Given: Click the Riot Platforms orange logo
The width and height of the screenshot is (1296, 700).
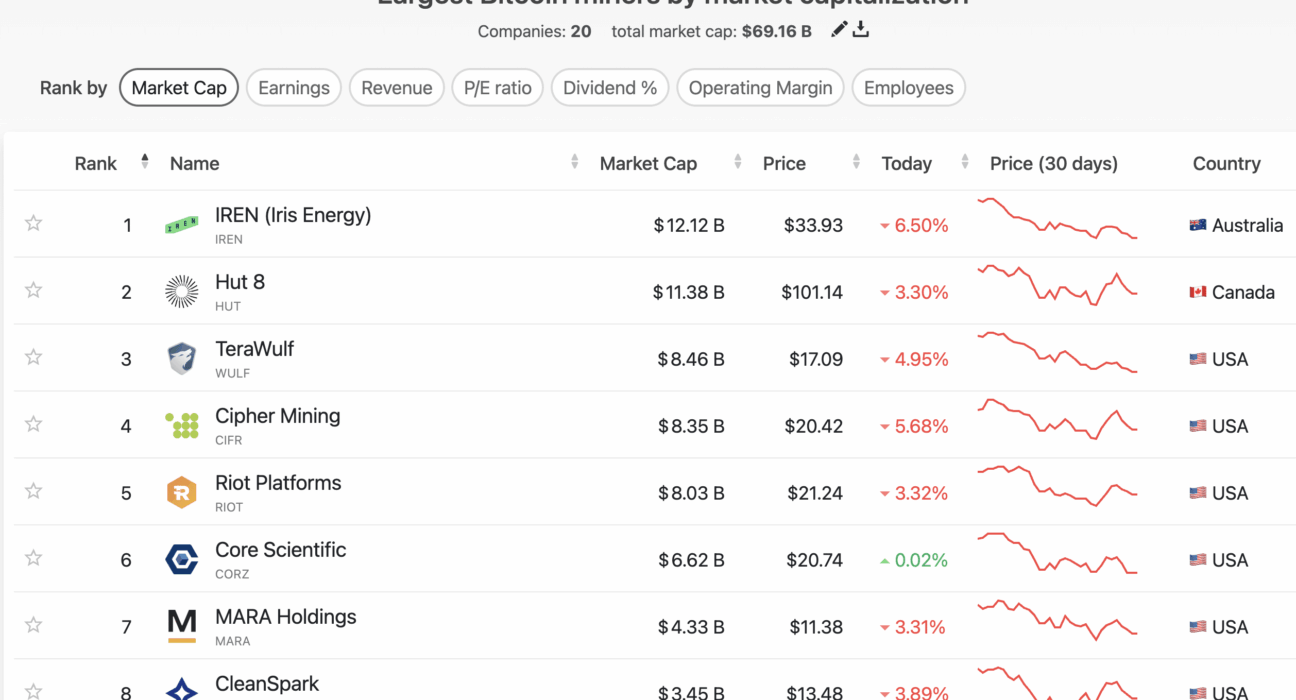Looking at the screenshot, I should click(181, 493).
